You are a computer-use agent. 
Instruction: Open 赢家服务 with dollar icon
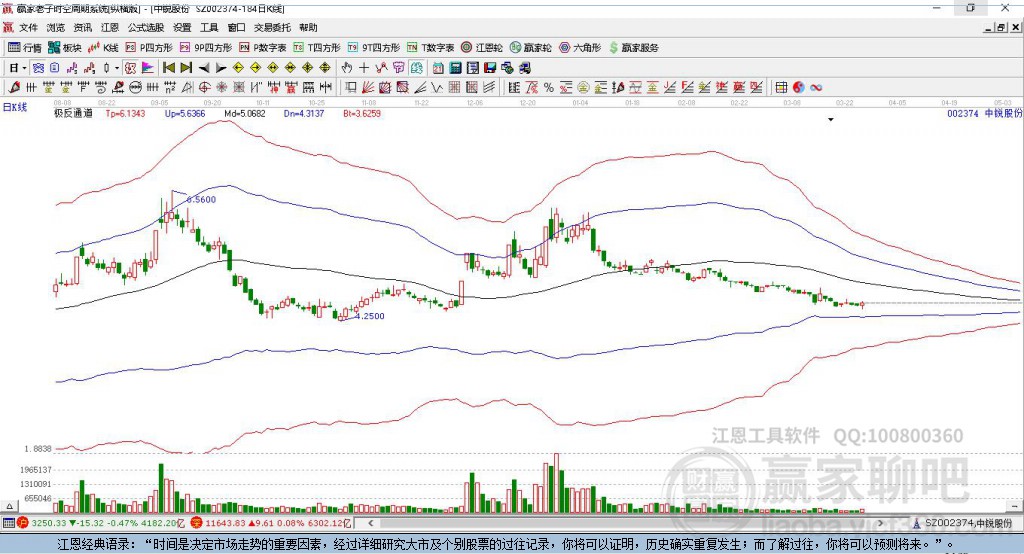[x=634, y=48]
